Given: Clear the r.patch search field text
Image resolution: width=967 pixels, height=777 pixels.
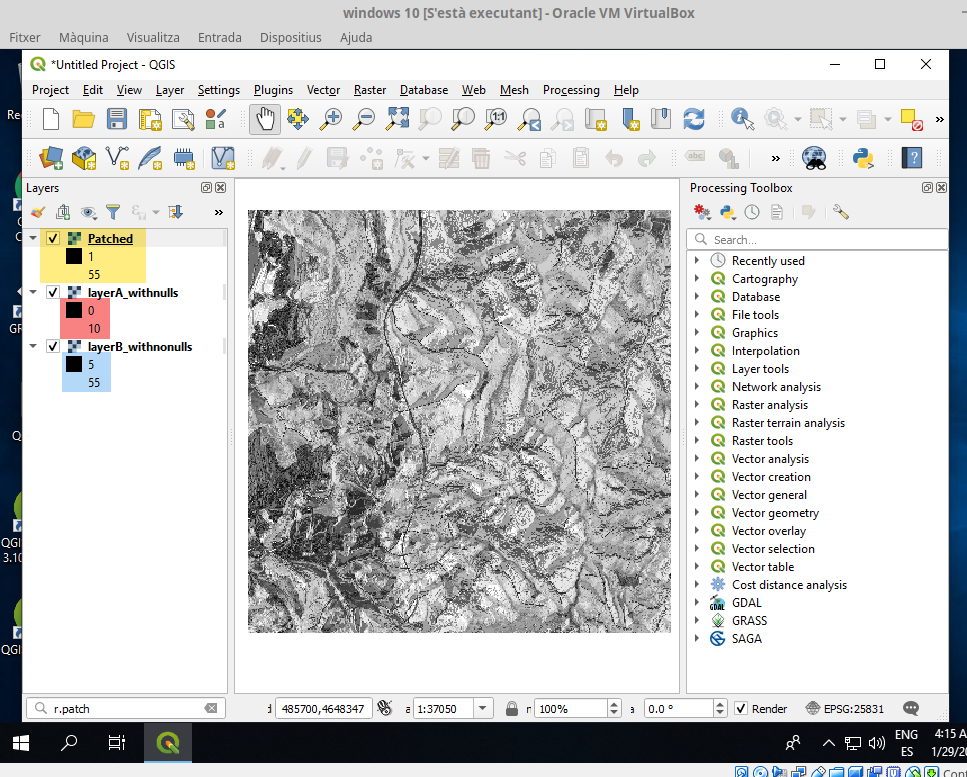Looking at the screenshot, I should (x=210, y=708).
